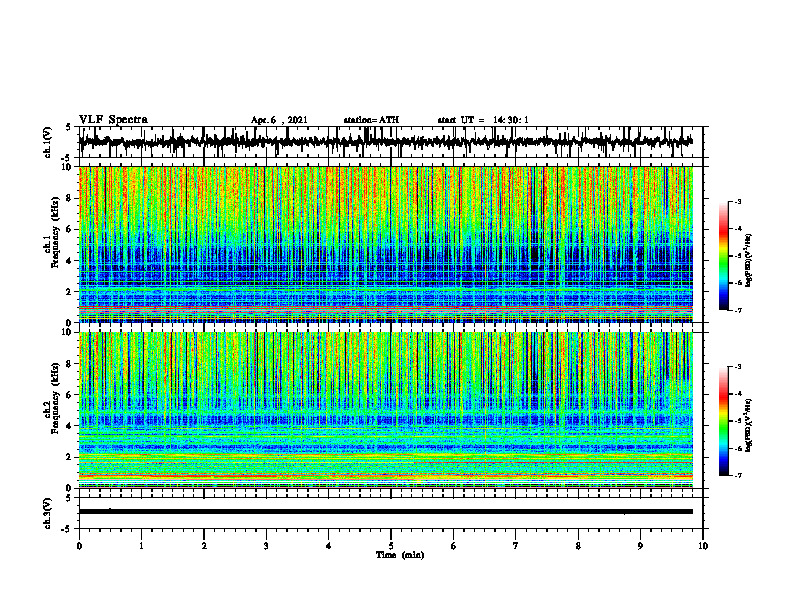
Task: Click the time axis tick label "5"
Action: point(391,546)
